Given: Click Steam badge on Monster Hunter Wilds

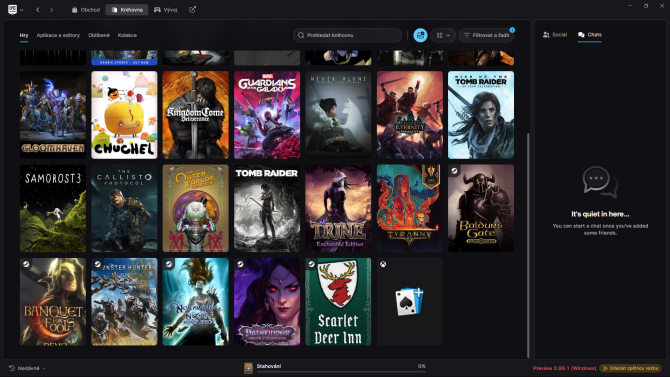Looking at the screenshot, I should click(x=97, y=264).
